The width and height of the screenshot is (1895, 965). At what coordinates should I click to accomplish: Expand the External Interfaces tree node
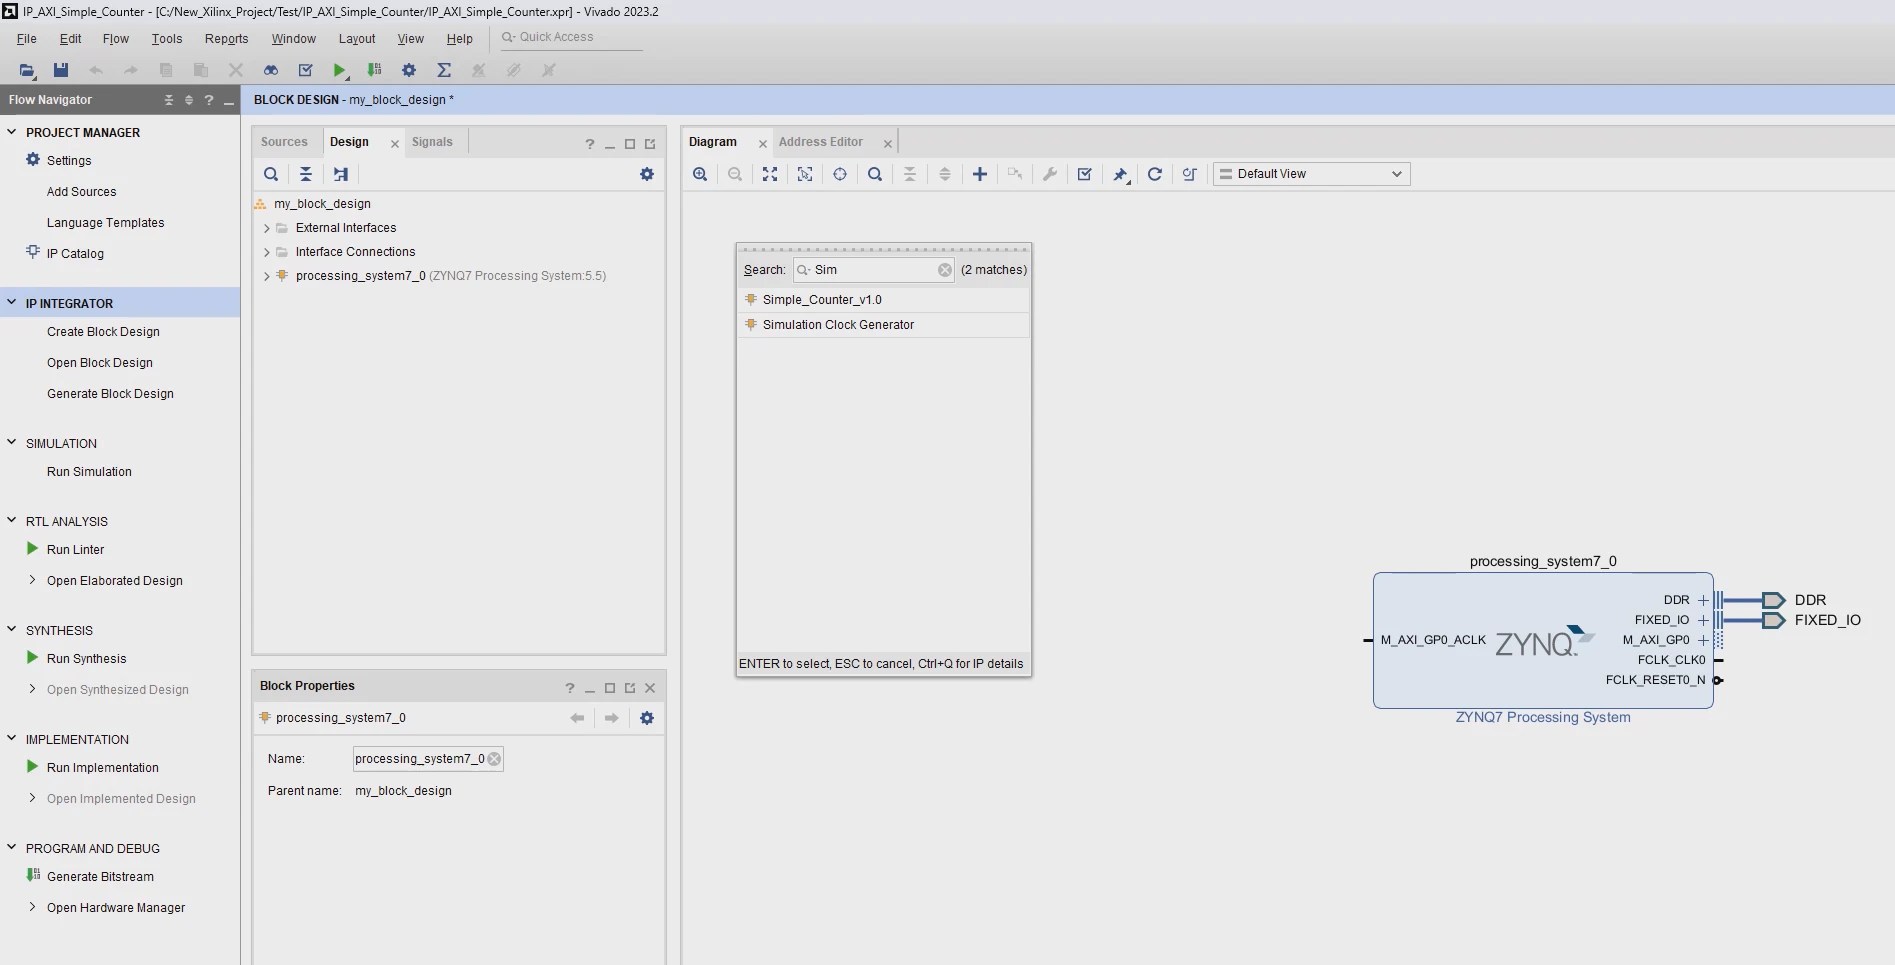267,228
